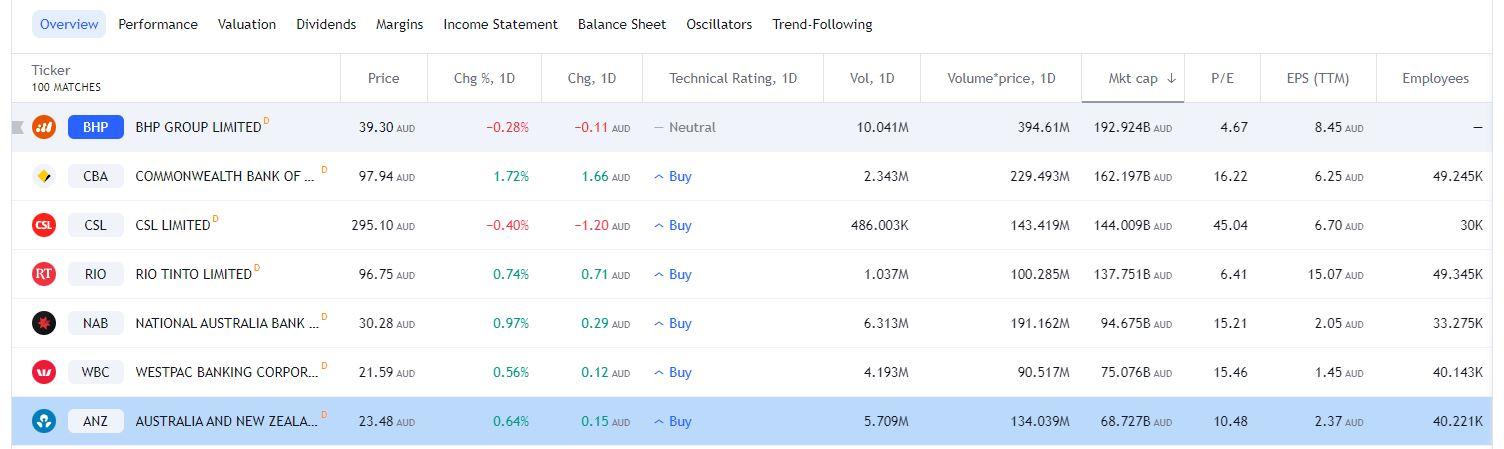Sort by Volume*price, 1D column

[x=1001, y=78]
